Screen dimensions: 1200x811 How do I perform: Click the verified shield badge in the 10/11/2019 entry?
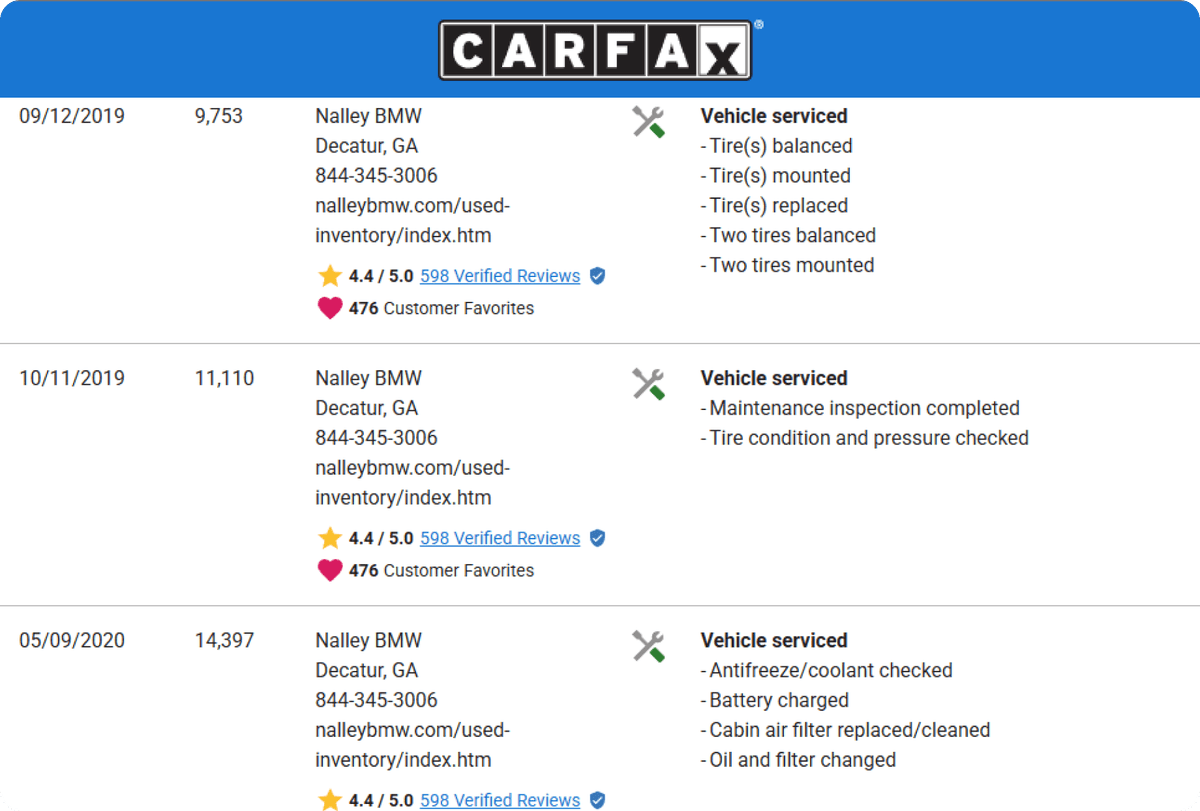[x=597, y=538]
